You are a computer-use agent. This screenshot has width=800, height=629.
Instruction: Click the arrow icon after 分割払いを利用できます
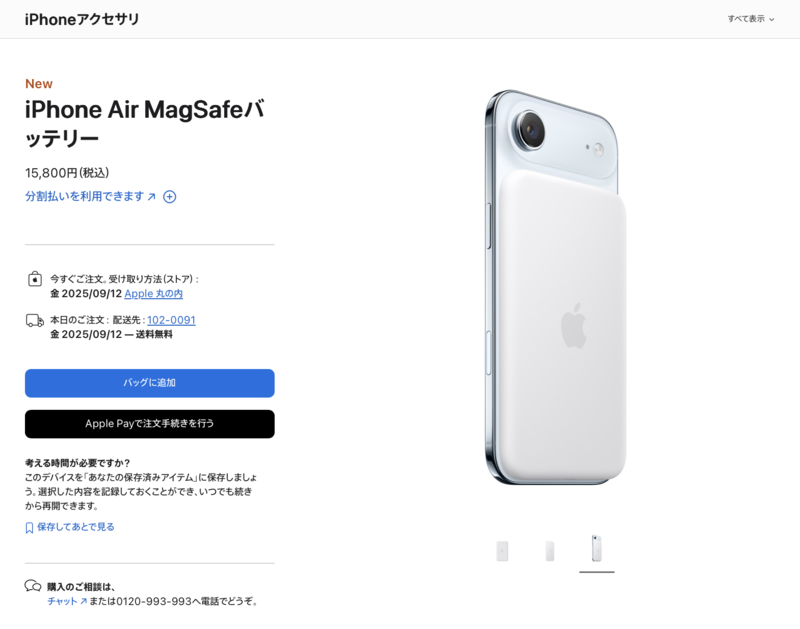[152, 197]
